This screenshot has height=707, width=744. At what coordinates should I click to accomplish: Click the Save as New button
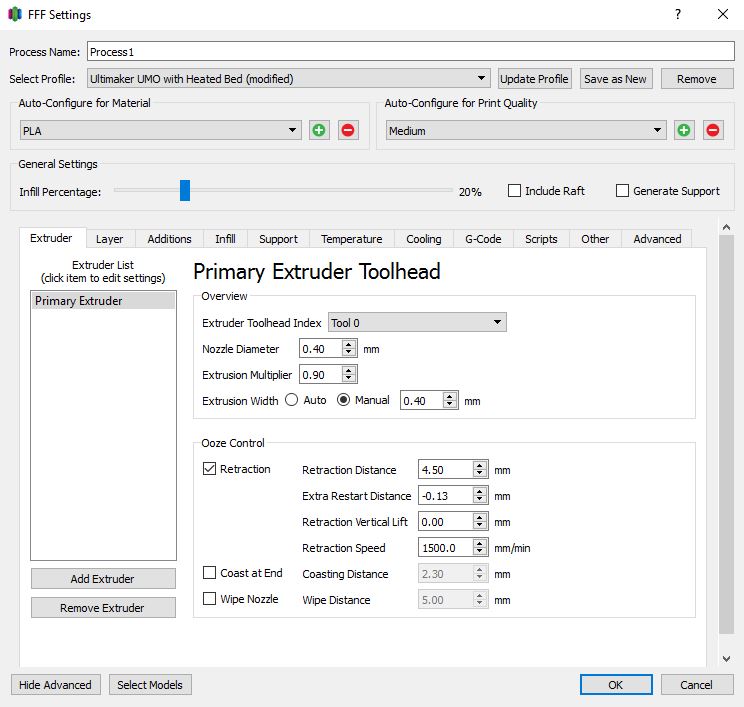pos(615,79)
